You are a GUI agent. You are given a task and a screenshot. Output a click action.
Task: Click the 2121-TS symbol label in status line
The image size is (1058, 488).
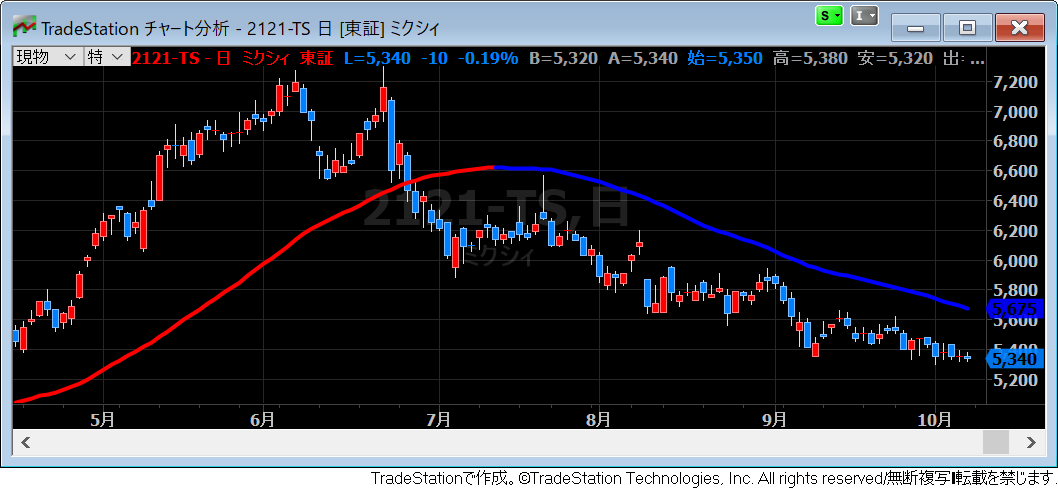coord(167,58)
